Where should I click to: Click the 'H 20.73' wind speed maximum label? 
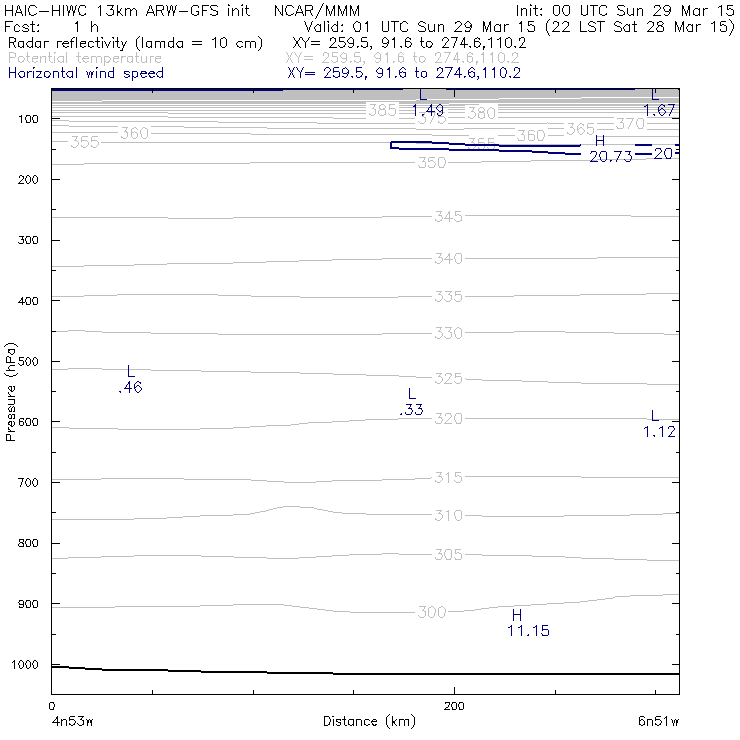click(611, 149)
